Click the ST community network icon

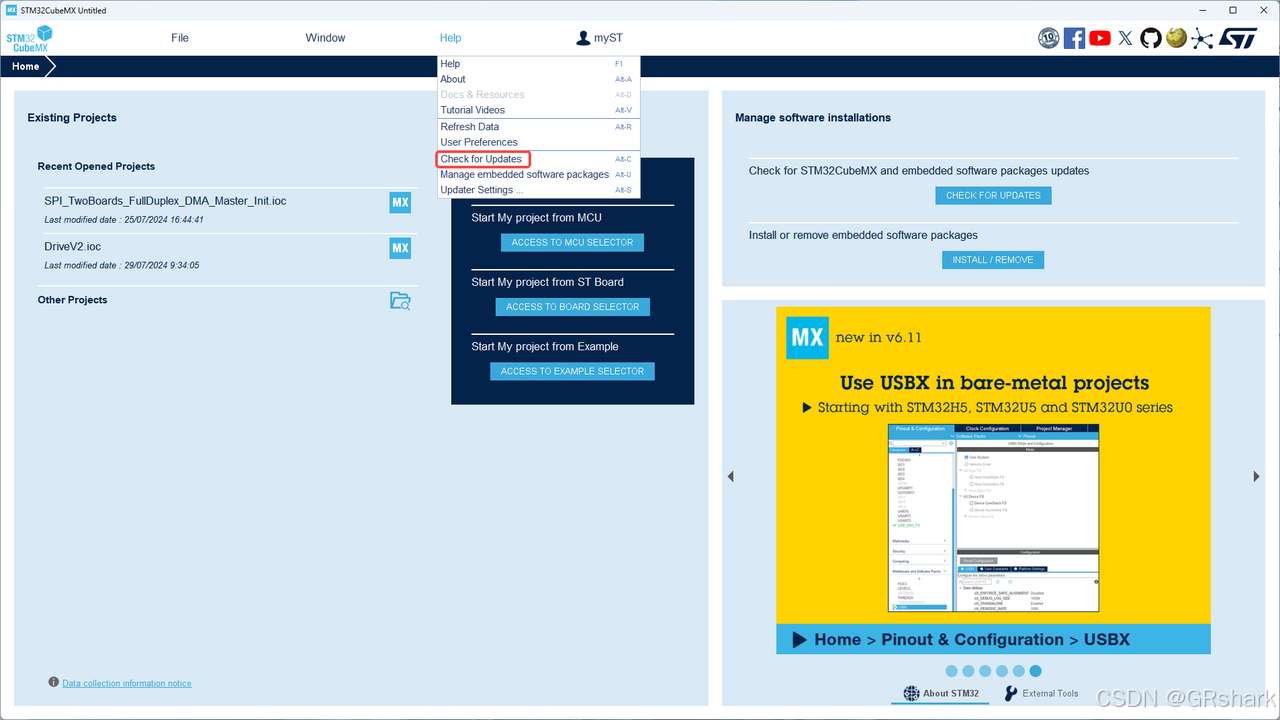point(1201,38)
